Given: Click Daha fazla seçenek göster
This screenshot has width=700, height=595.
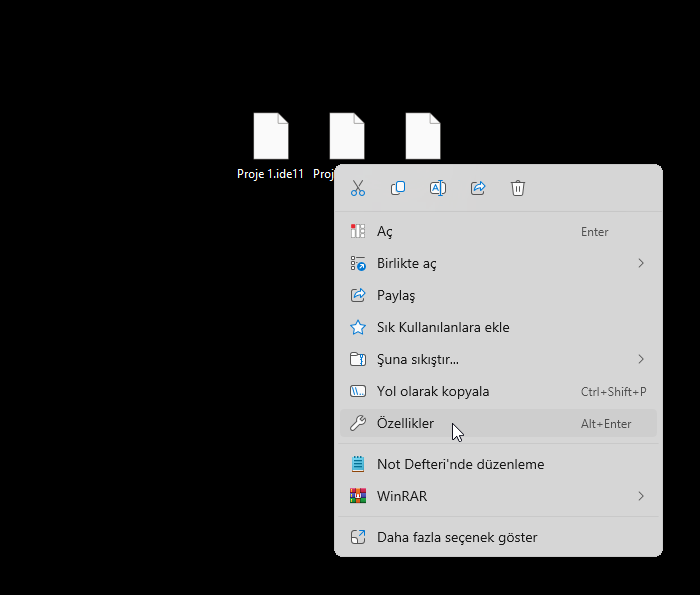Looking at the screenshot, I should pyautogui.click(x=457, y=538).
